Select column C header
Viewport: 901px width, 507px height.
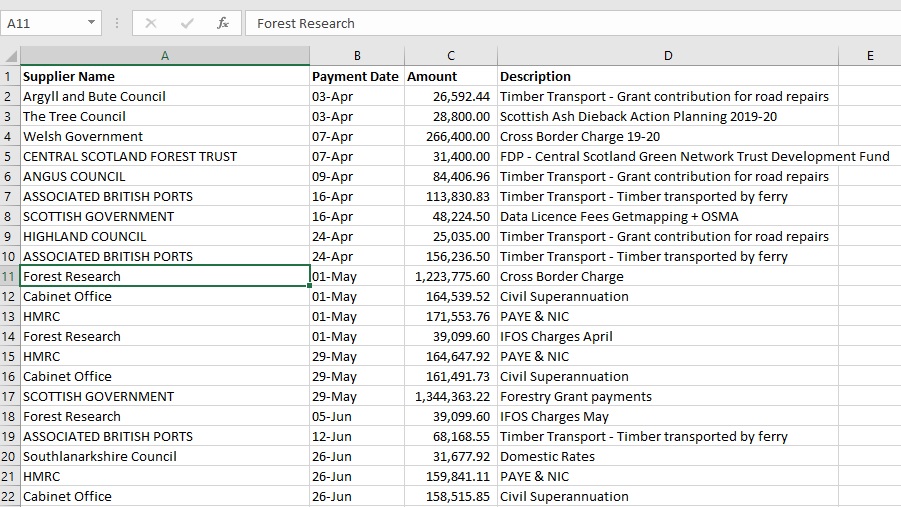click(451, 56)
